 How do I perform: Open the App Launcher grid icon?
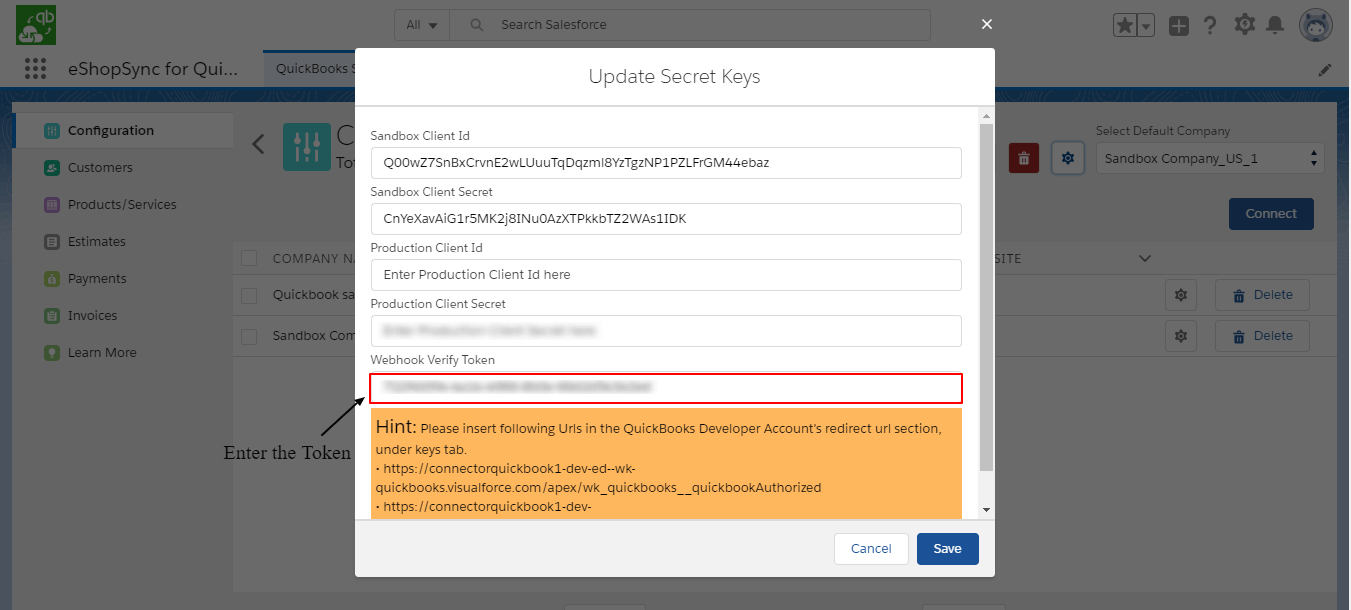point(36,69)
